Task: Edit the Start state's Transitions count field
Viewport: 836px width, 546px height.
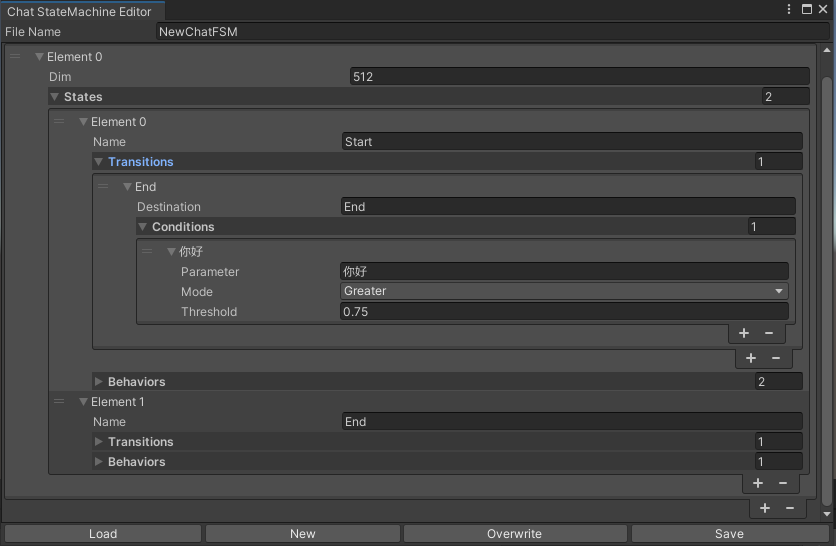Action: [778, 162]
